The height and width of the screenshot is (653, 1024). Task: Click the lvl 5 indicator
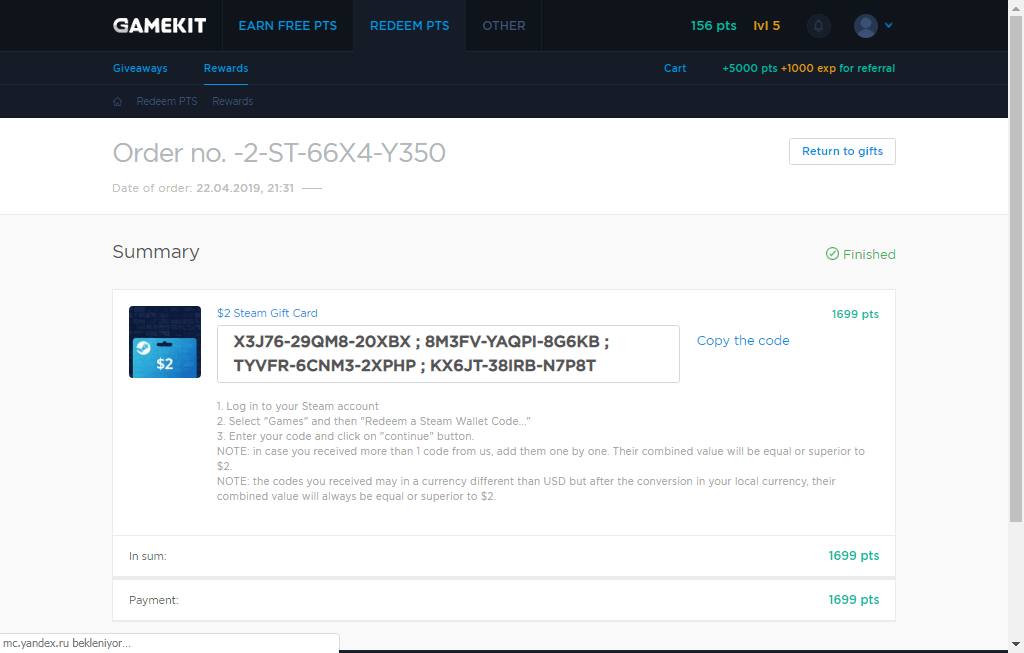pos(767,25)
